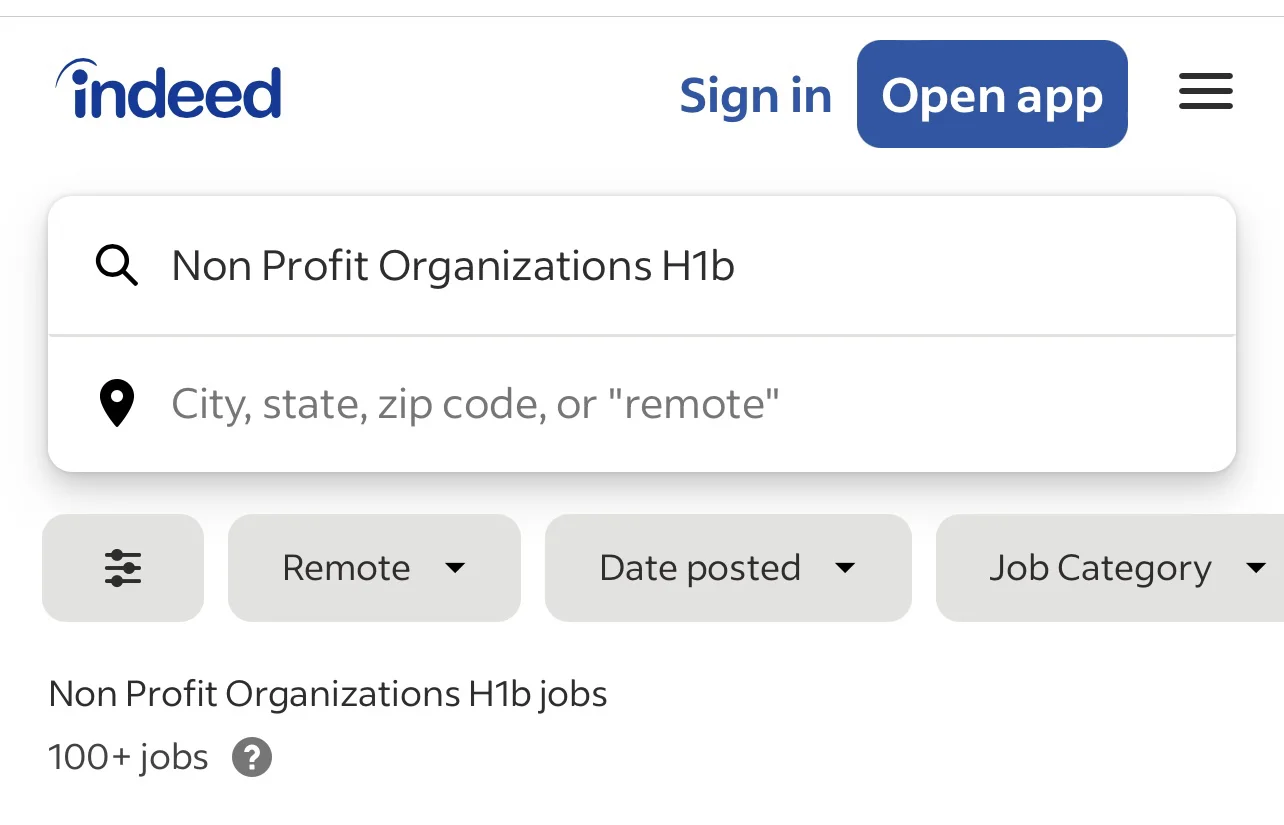Click the question mark help icon
The height and width of the screenshot is (825, 1284).
[252, 757]
